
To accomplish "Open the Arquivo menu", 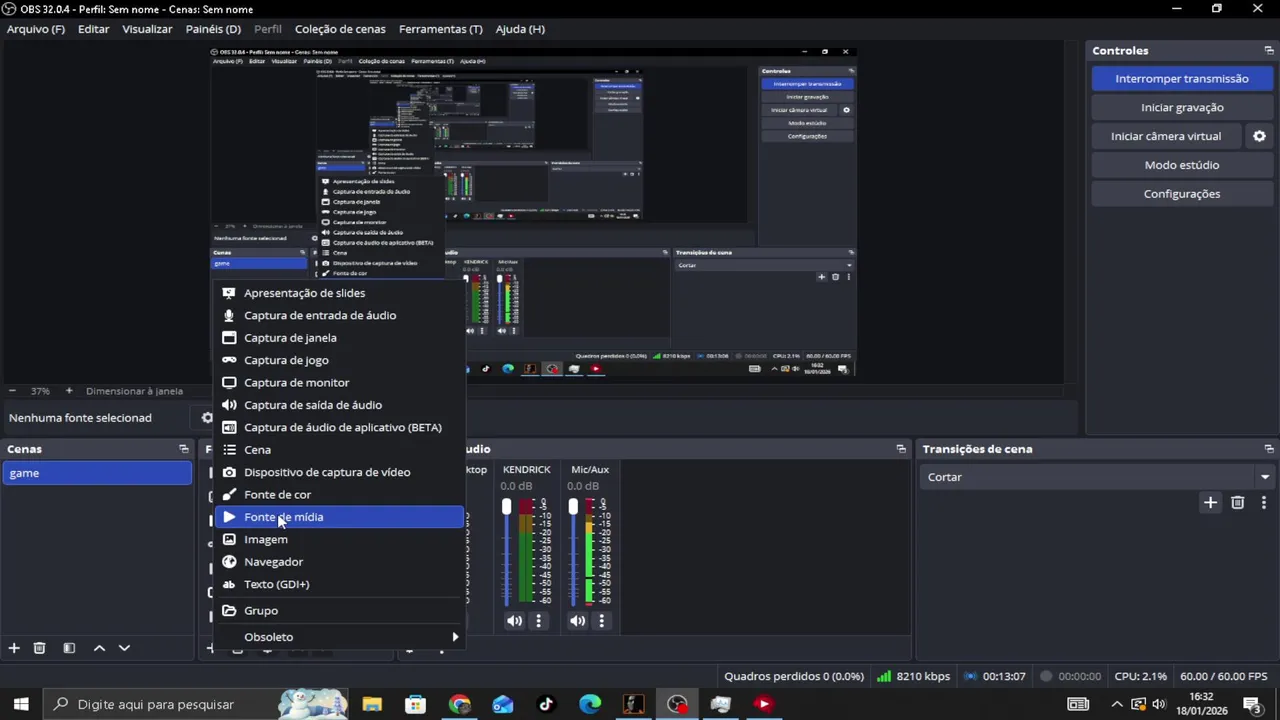I will pos(36,29).
